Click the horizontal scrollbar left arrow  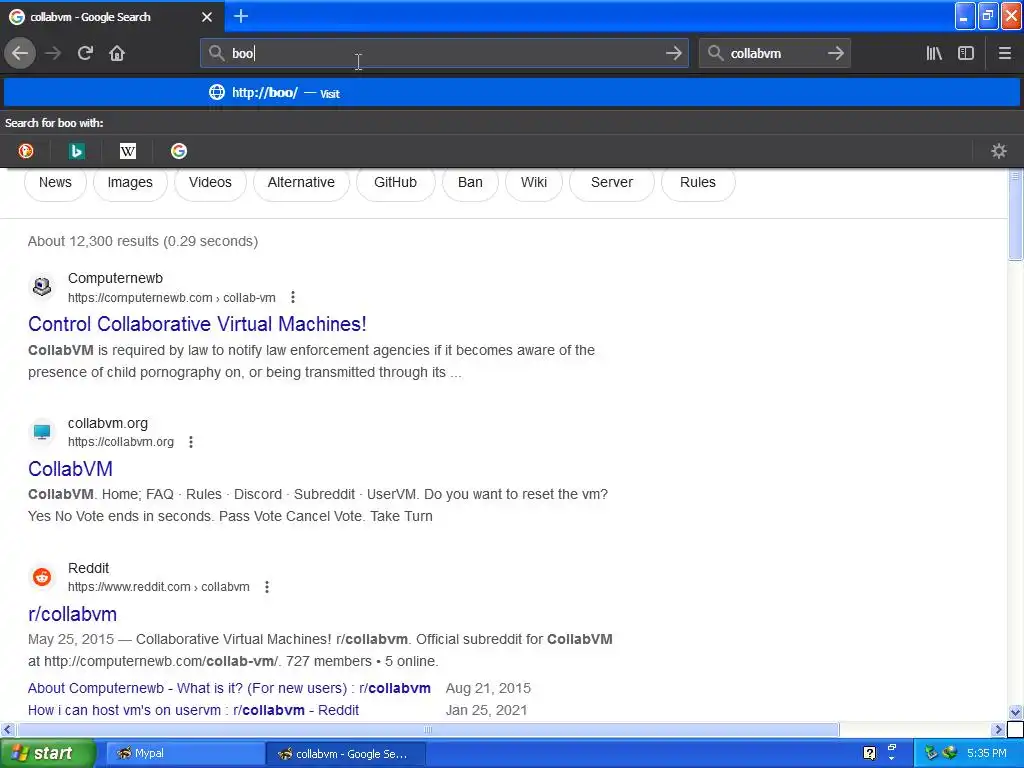pyautogui.click(x=7, y=729)
